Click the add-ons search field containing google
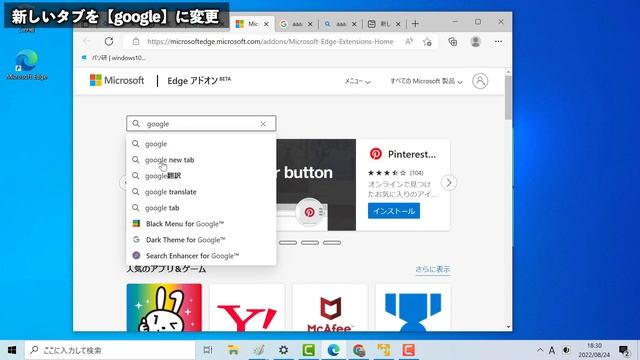Image resolution: width=640 pixels, height=360 pixels. pos(201,124)
